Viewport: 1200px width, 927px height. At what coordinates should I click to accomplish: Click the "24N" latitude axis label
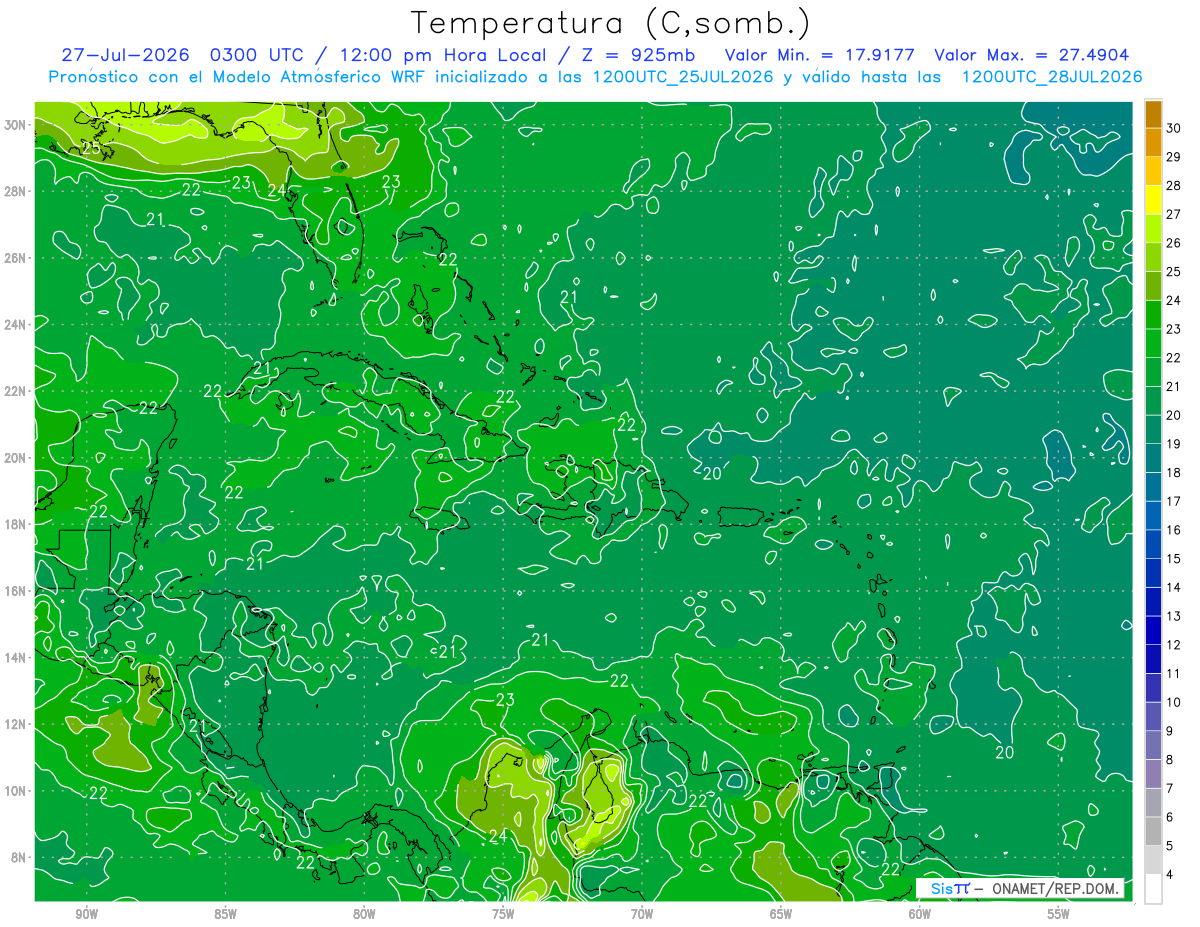pyautogui.click(x=16, y=325)
